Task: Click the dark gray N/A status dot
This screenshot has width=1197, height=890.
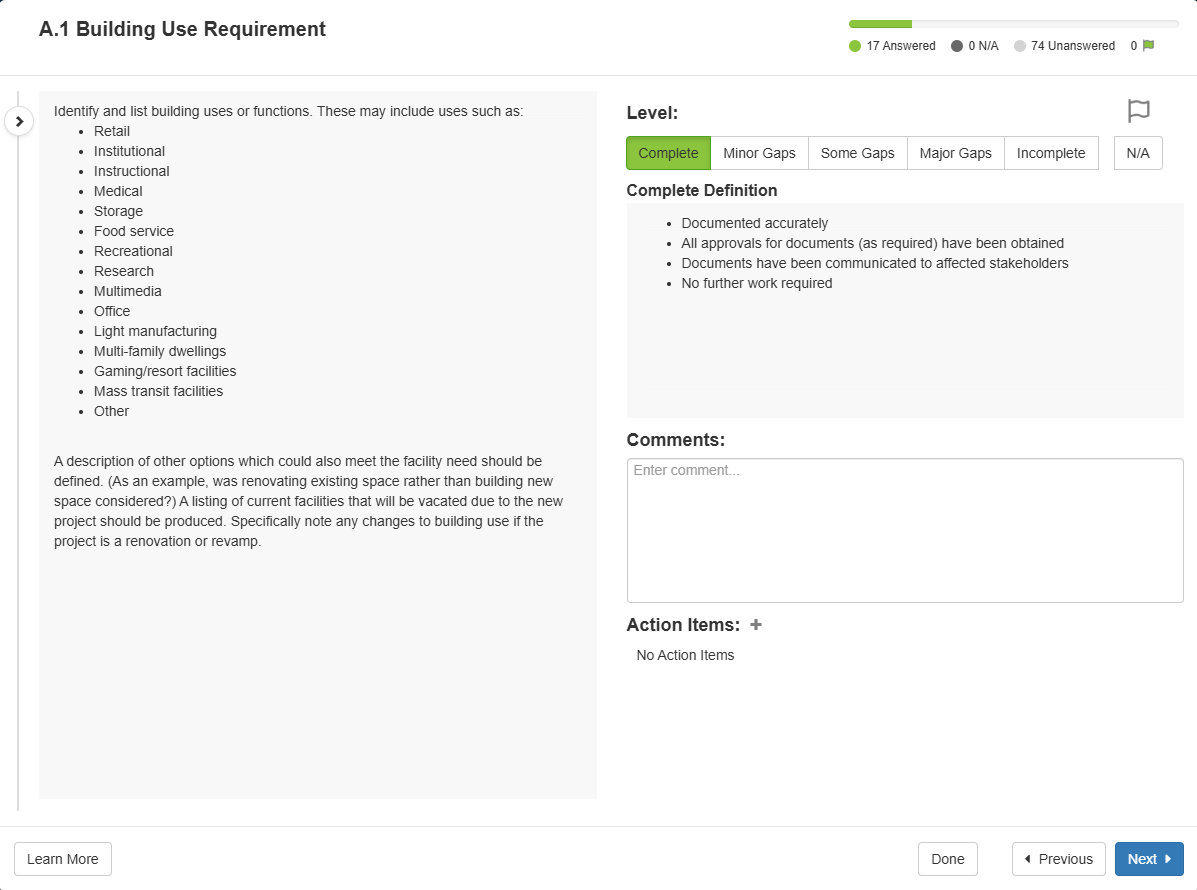Action: [x=957, y=46]
